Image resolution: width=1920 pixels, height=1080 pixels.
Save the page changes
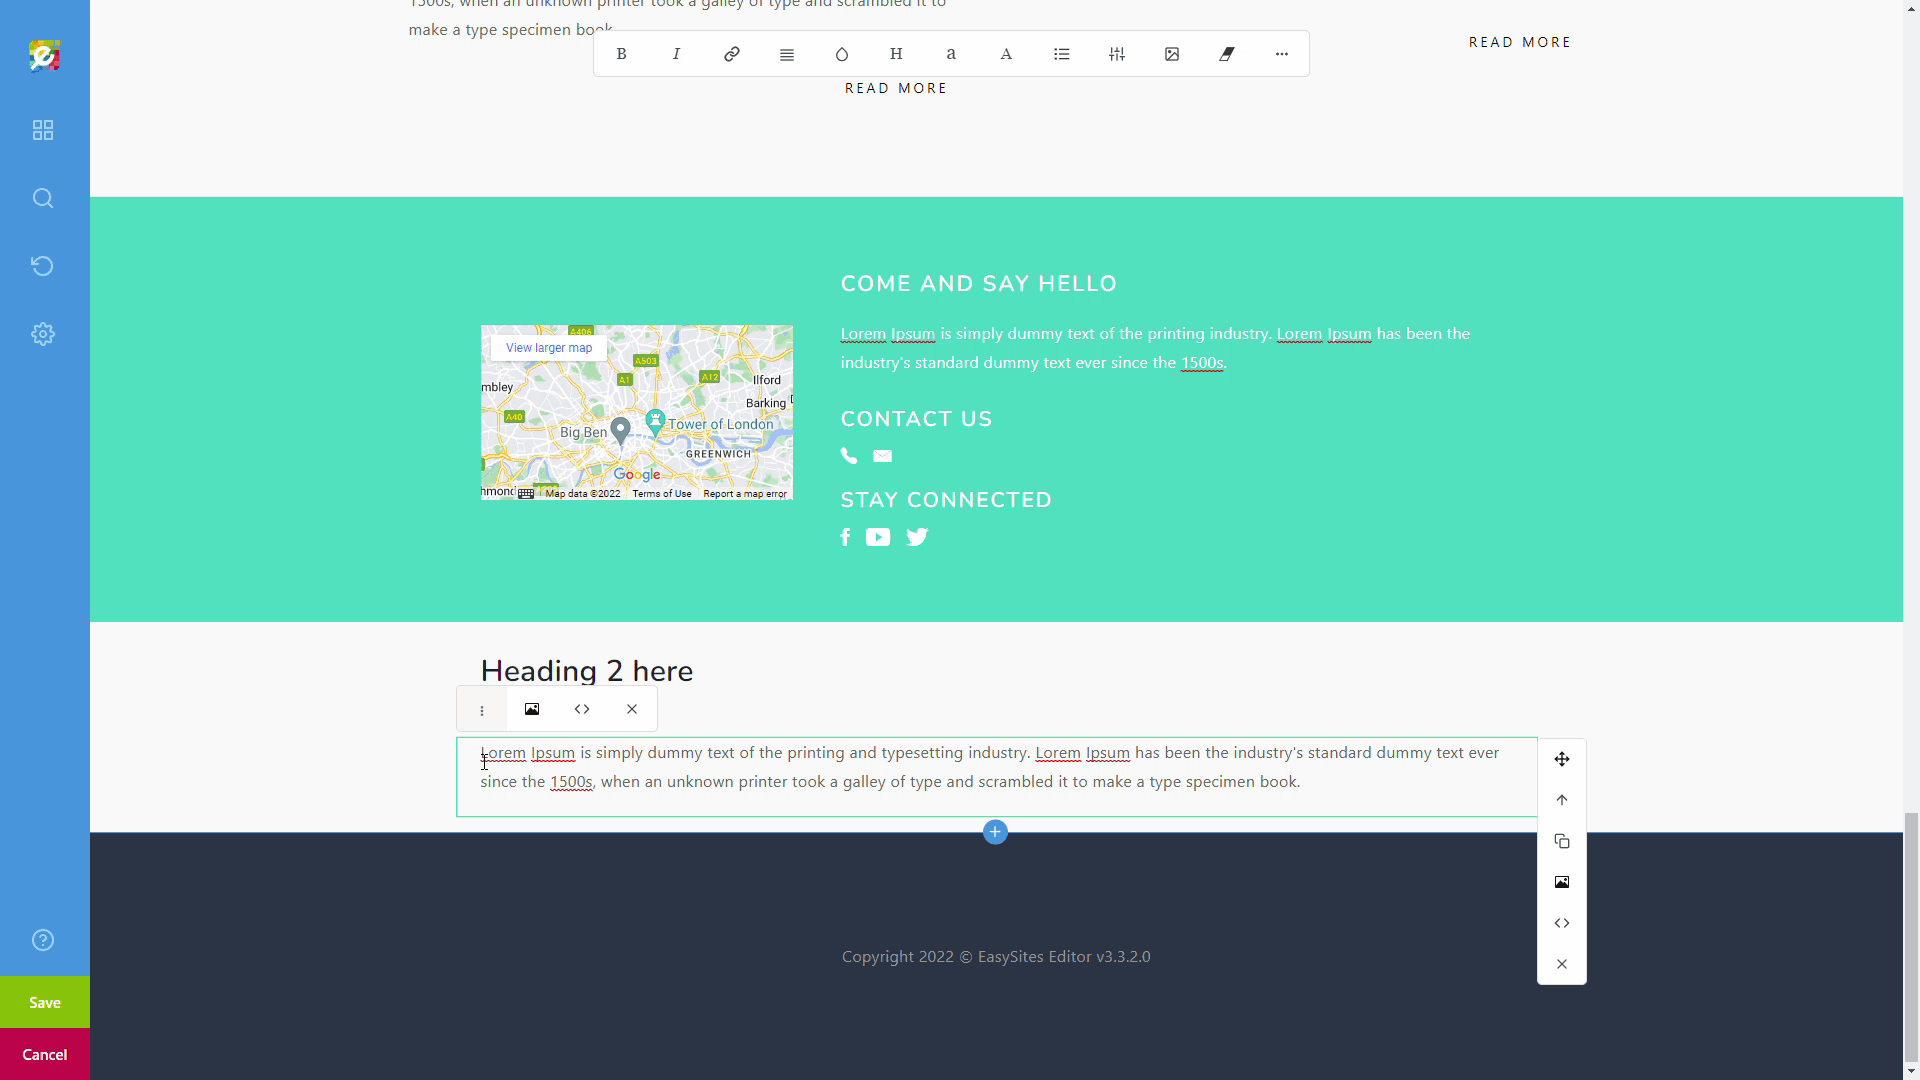coord(45,1002)
